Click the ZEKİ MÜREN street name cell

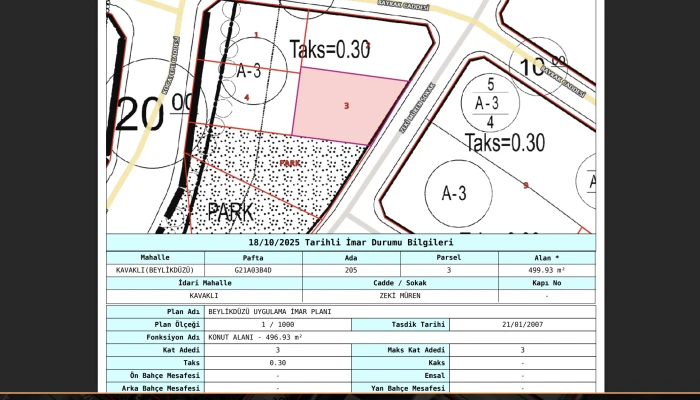(x=400, y=296)
